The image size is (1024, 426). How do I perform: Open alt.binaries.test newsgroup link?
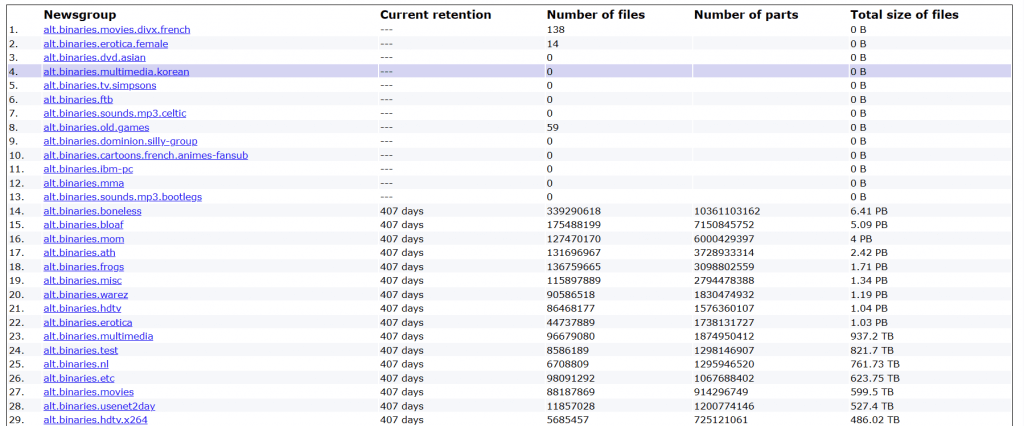(81, 350)
